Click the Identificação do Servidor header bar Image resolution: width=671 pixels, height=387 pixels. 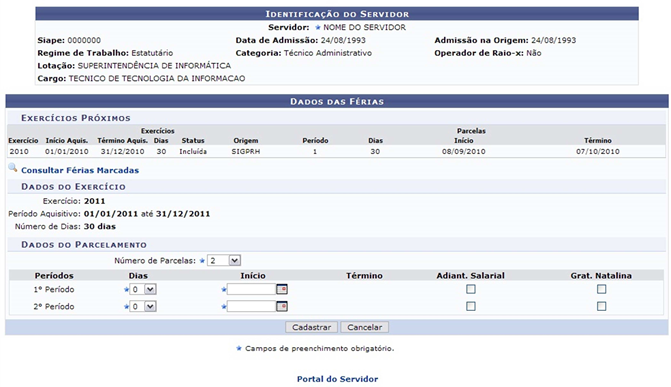click(x=337, y=14)
